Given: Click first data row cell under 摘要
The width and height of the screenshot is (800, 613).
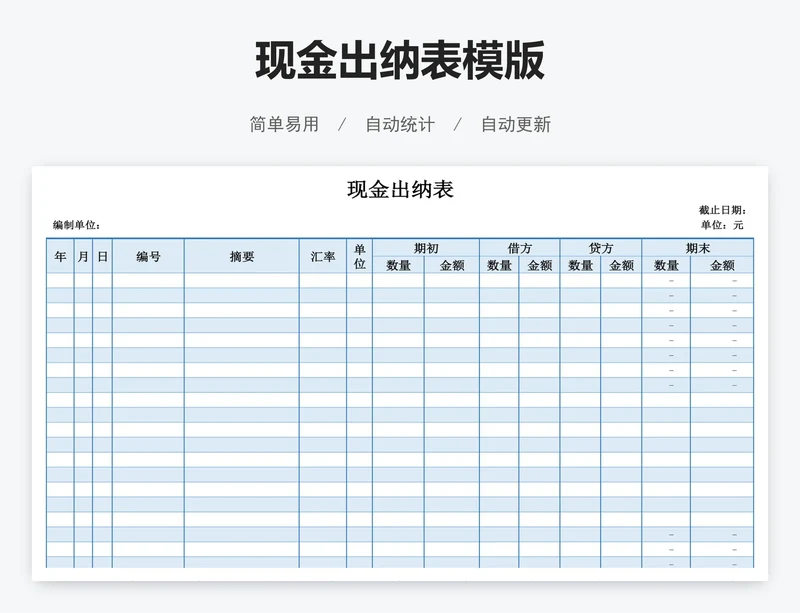Looking at the screenshot, I should [242, 281].
